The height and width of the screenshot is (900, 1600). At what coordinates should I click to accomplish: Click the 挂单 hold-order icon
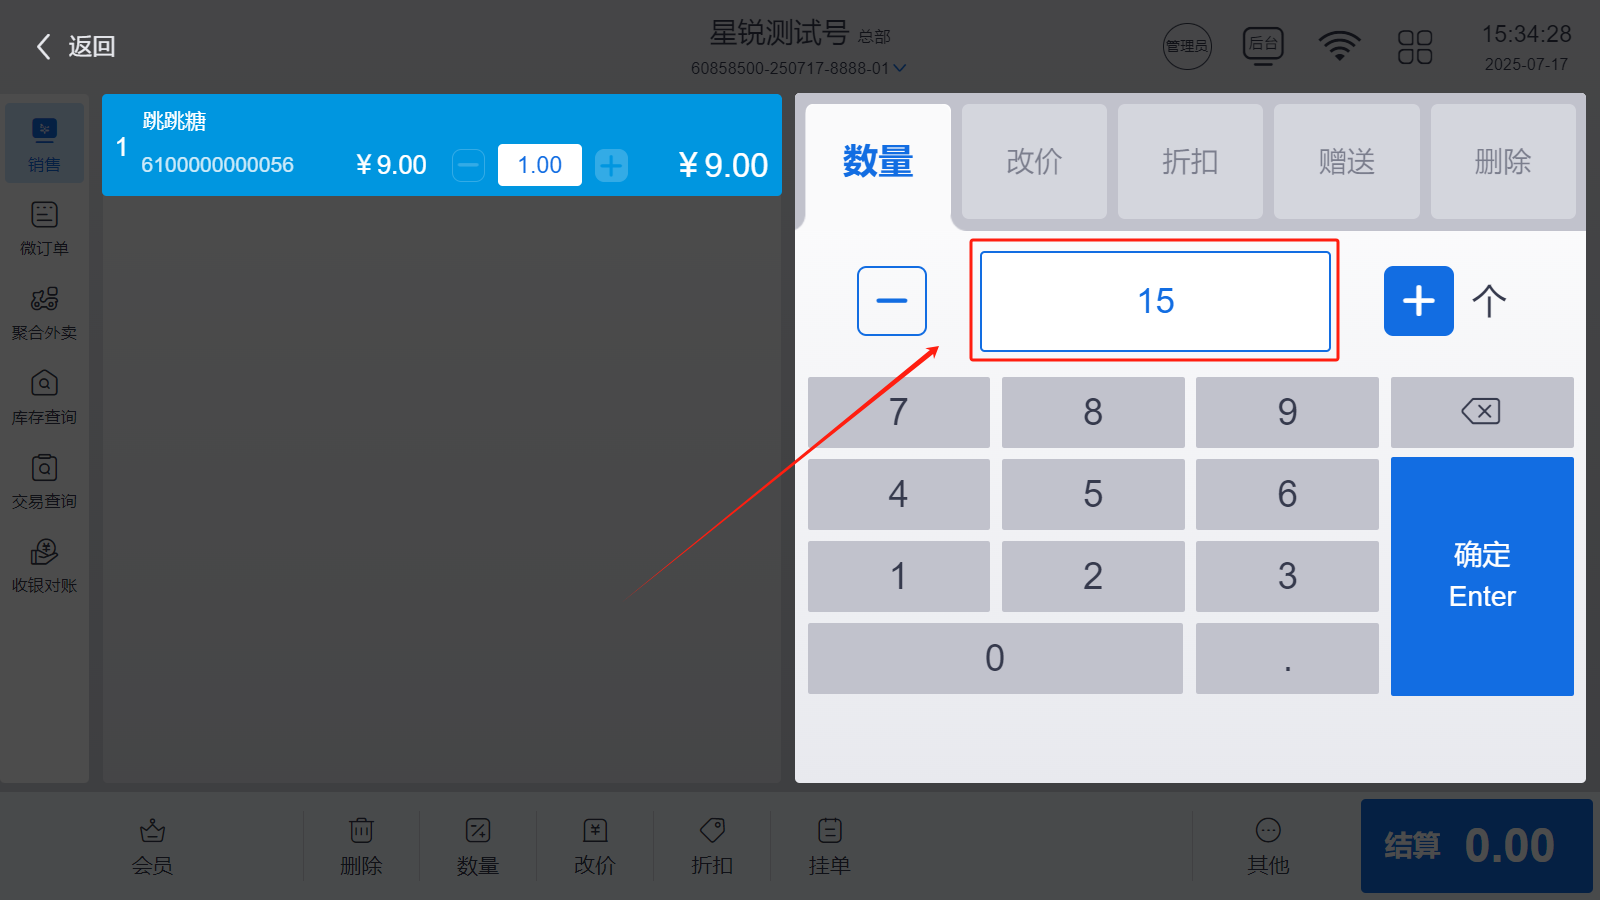pyautogui.click(x=829, y=830)
